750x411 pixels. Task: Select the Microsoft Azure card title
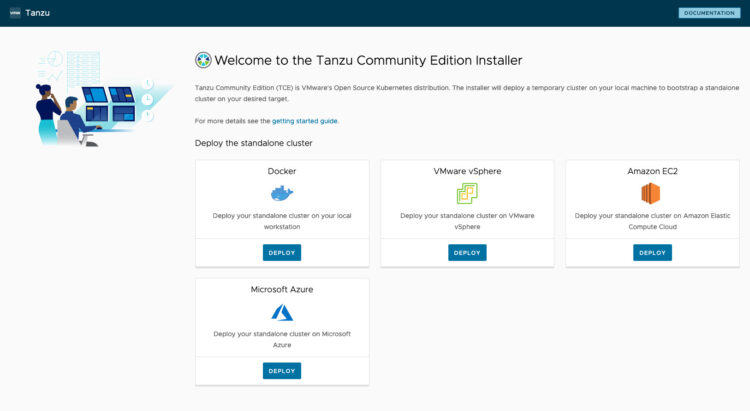pos(282,289)
